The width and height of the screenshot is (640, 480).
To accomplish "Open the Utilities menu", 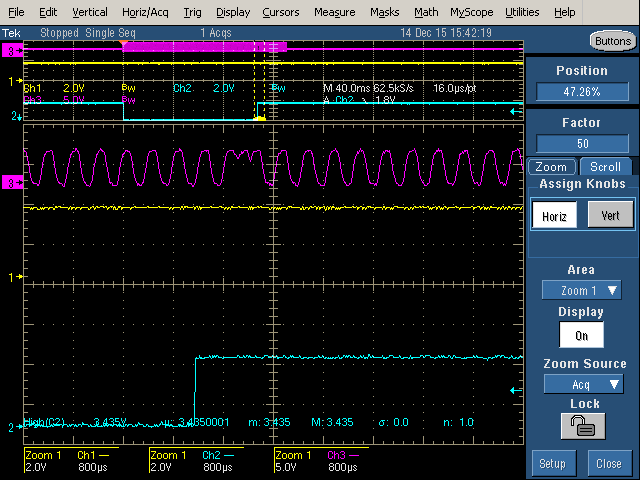I will pyautogui.click(x=522, y=13).
